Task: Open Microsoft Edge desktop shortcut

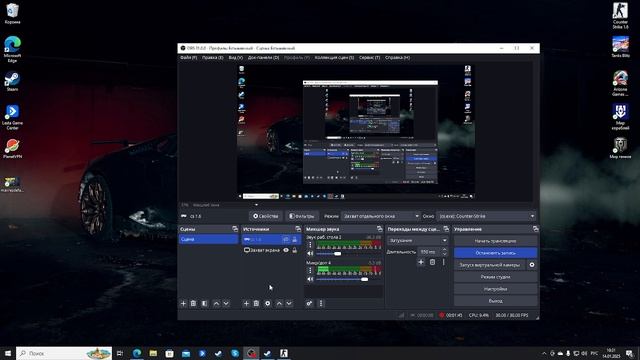Action: (x=12, y=49)
